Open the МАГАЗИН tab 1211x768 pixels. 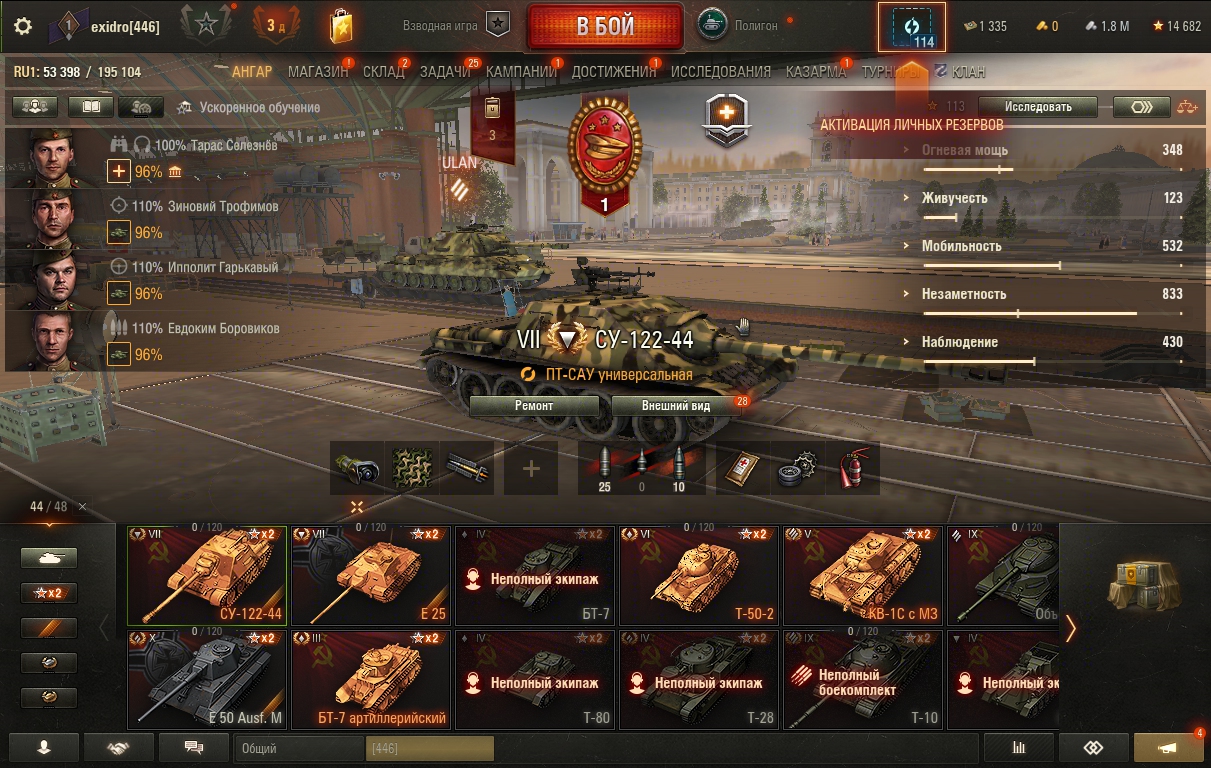tap(318, 72)
